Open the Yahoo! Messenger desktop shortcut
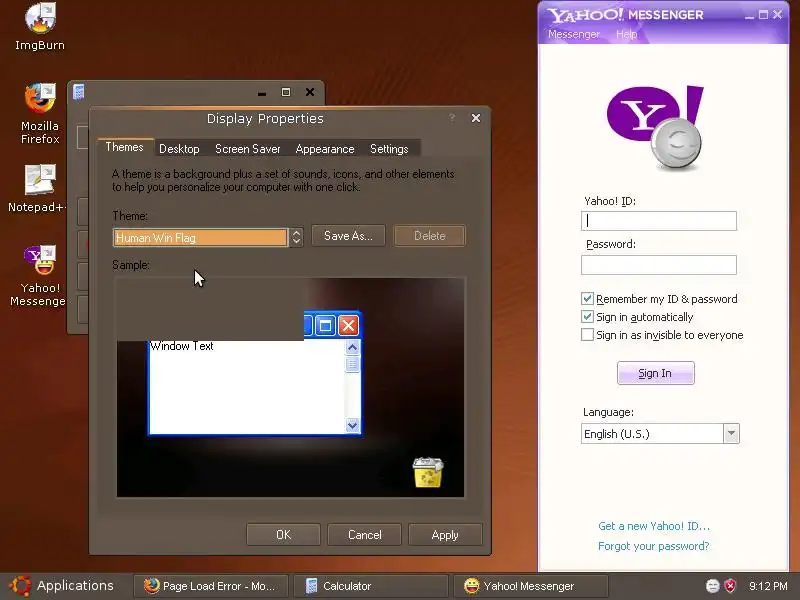The width and height of the screenshot is (800, 600). (x=38, y=276)
